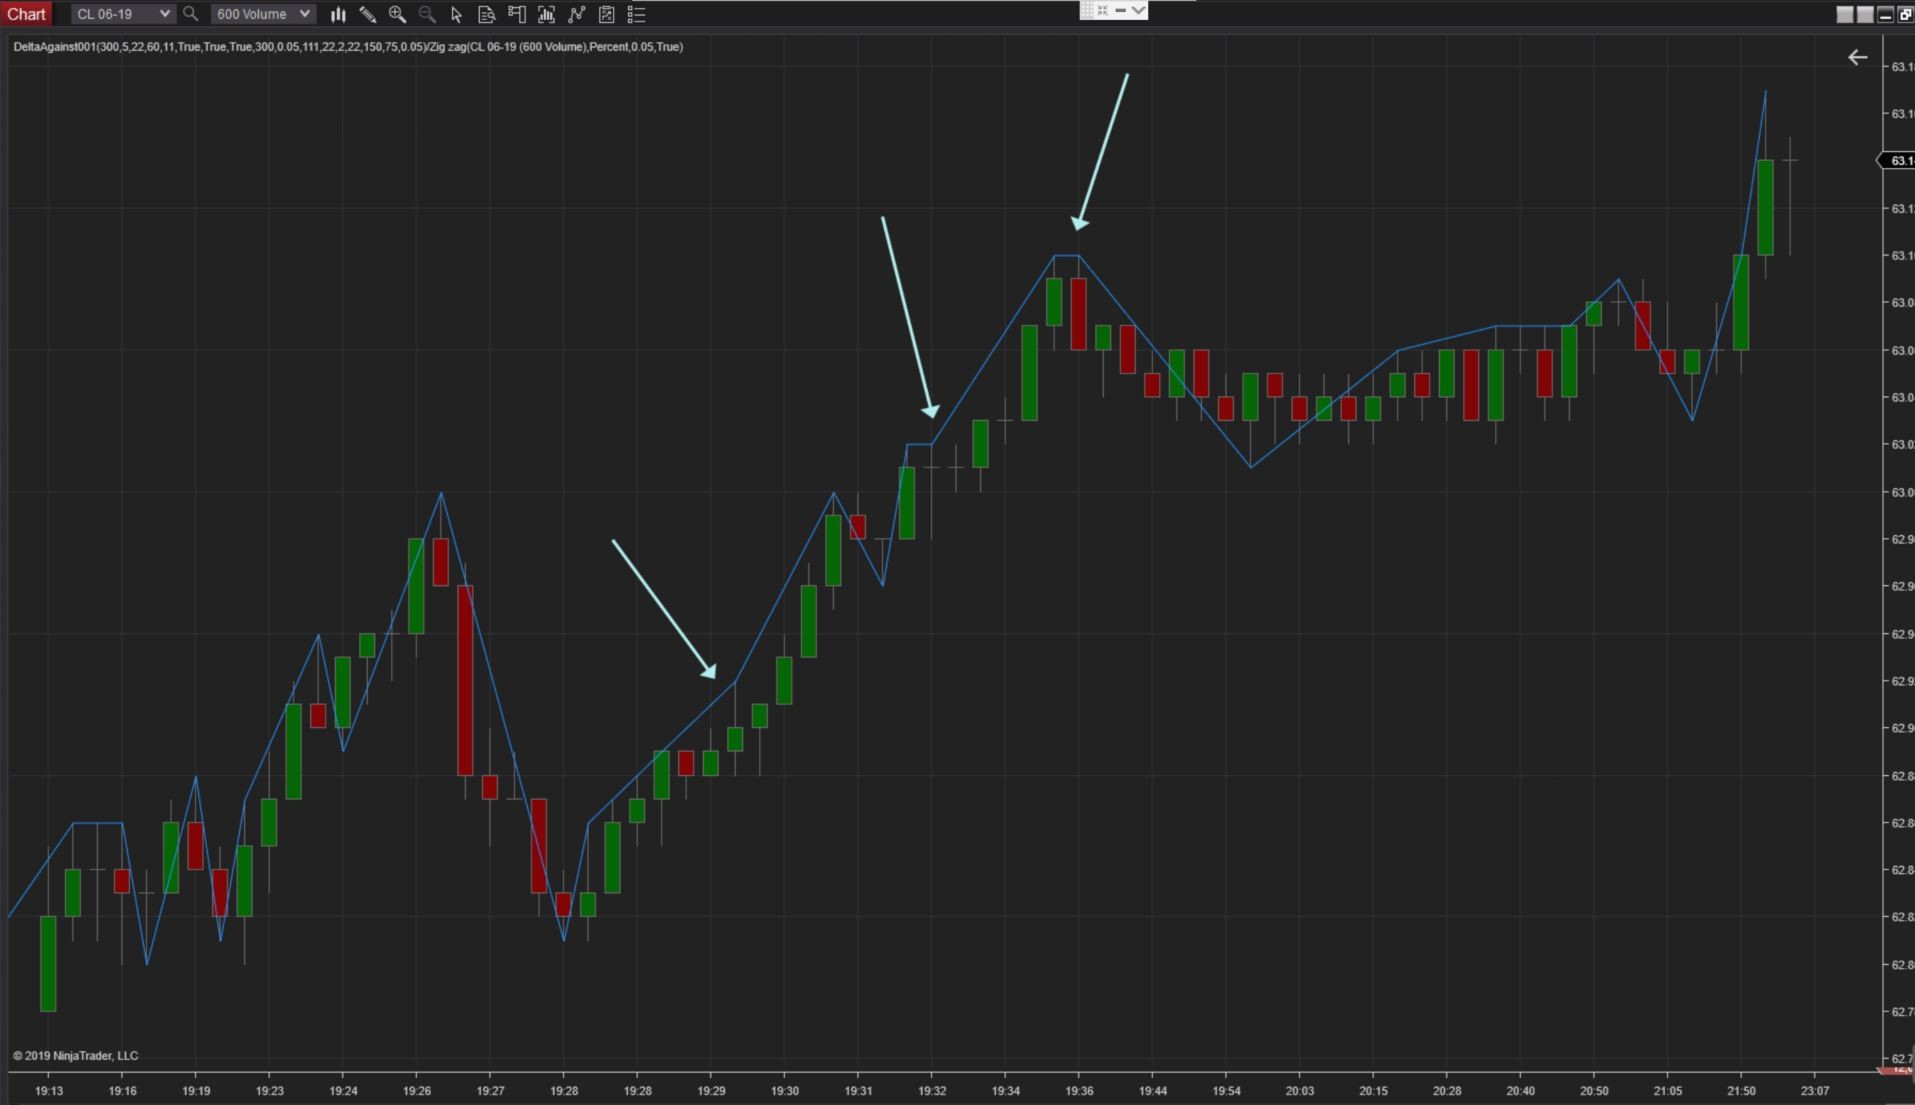Click the zoom in magnifier icon
This screenshot has height=1105, width=1915.
click(x=397, y=14)
